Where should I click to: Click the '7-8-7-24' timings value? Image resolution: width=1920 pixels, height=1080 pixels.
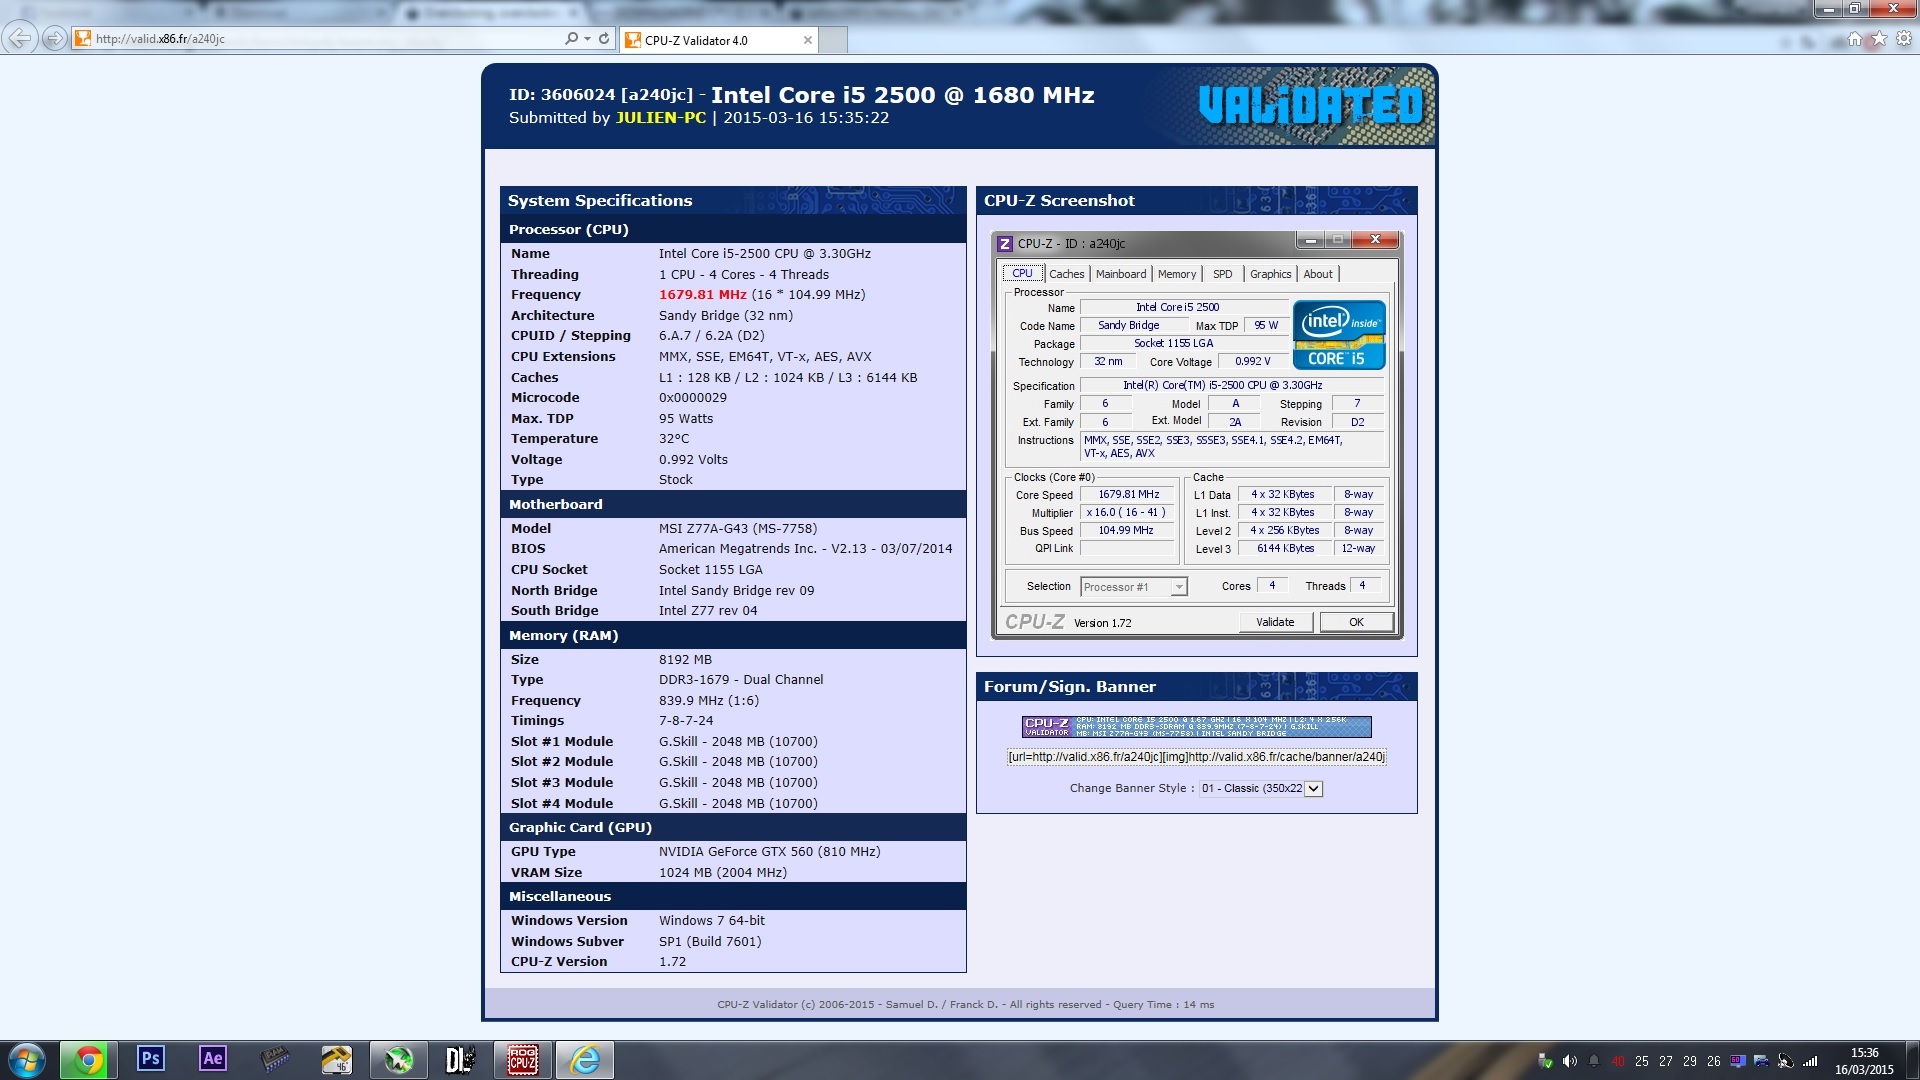point(686,721)
